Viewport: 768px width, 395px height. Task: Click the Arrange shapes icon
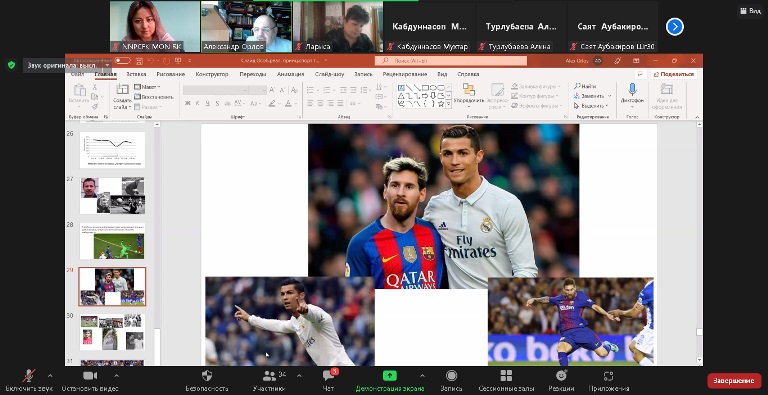[469, 89]
